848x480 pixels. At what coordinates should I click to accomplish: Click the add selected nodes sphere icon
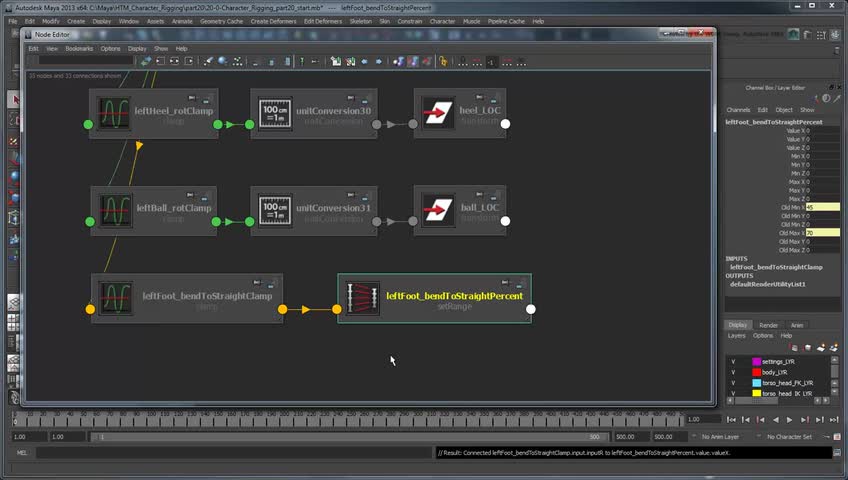223,62
